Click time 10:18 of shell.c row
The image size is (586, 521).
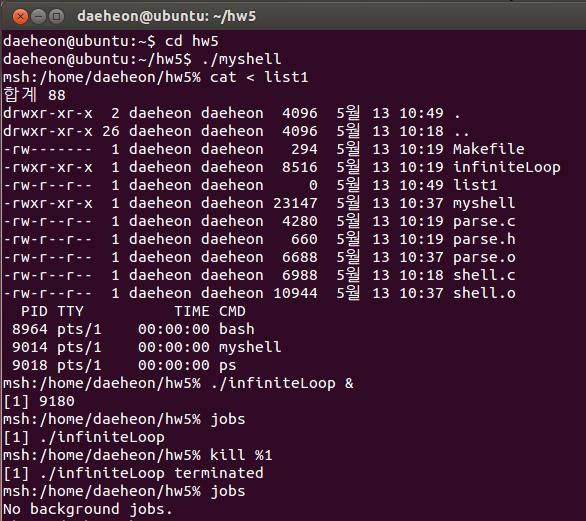422,275
